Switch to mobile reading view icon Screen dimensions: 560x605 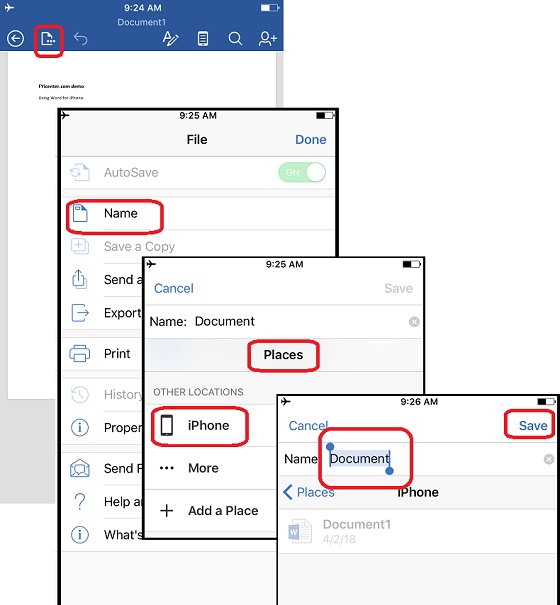pos(203,39)
